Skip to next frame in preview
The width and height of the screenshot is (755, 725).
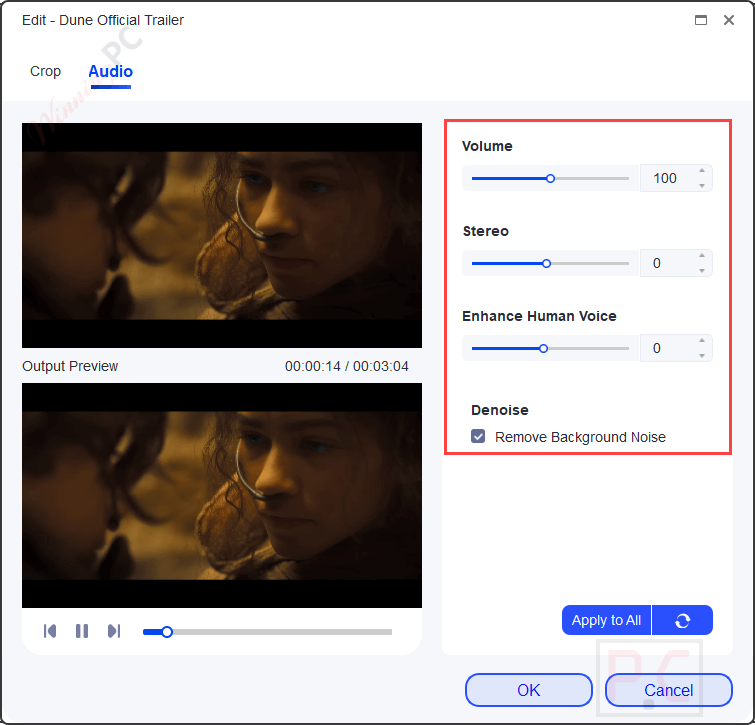[114, 631]
